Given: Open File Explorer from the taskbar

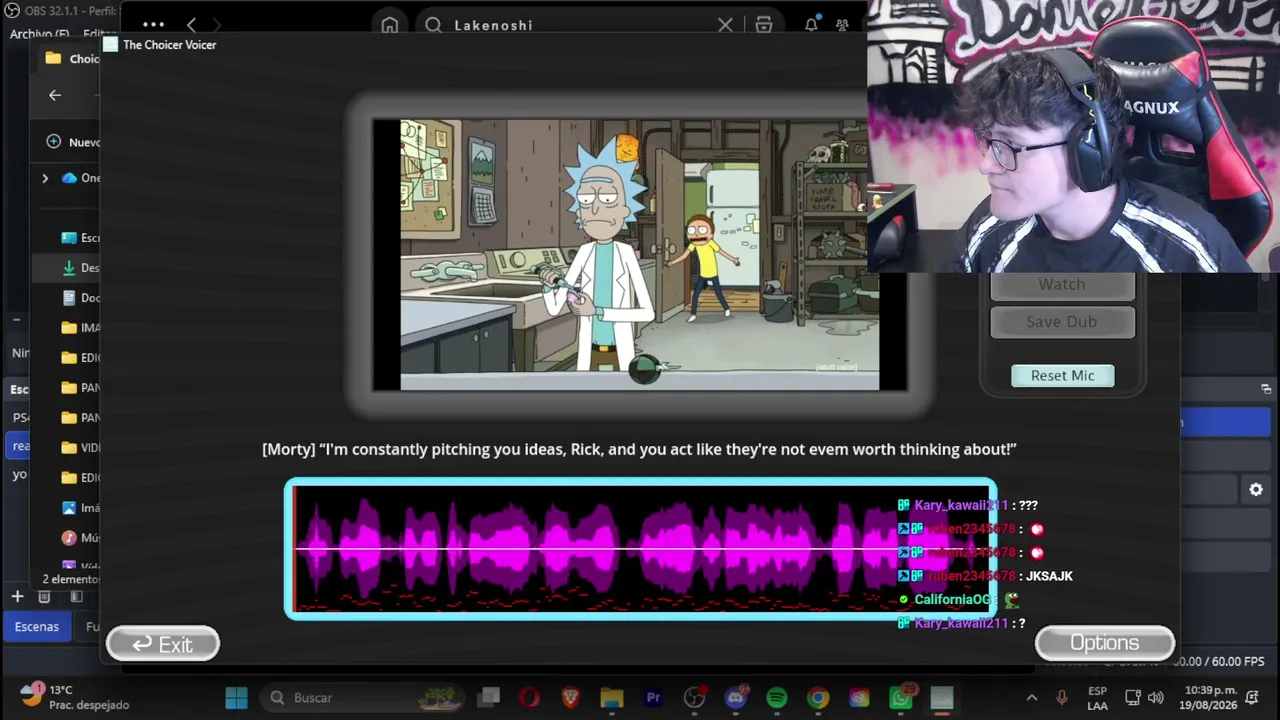Looking at the screenshot, I should click(612, 698).
